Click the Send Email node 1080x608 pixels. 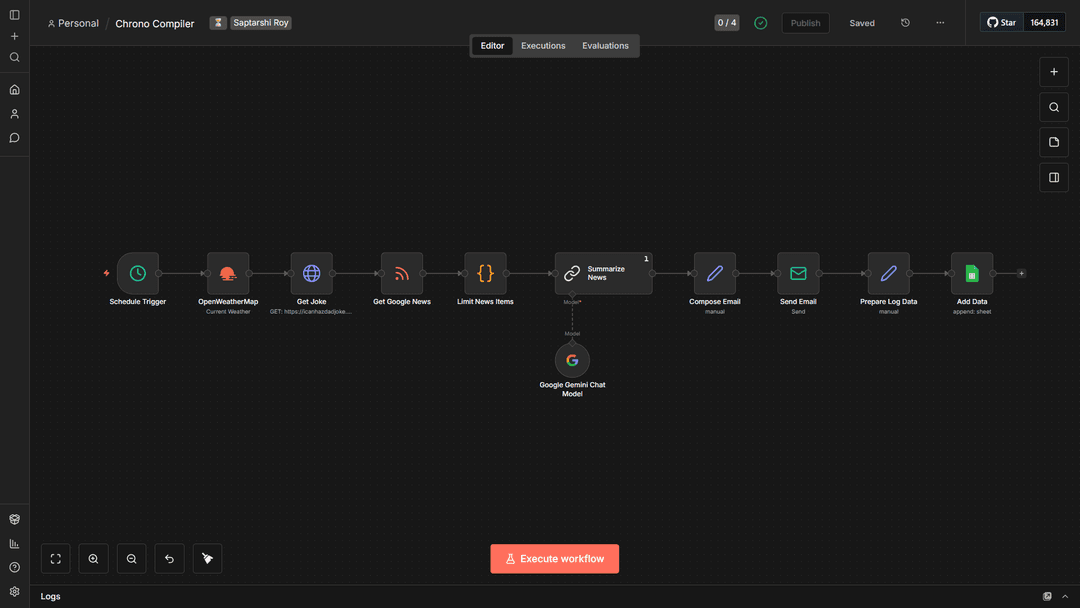pyautogui.click(x=797, y=273)
